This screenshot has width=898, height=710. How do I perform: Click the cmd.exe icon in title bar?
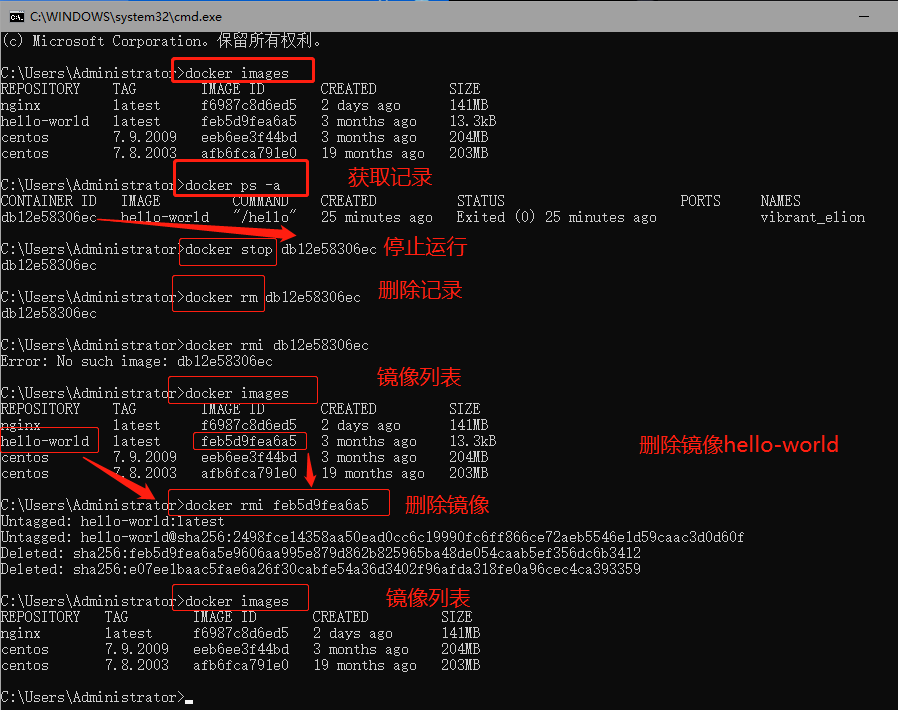point(16,17)
